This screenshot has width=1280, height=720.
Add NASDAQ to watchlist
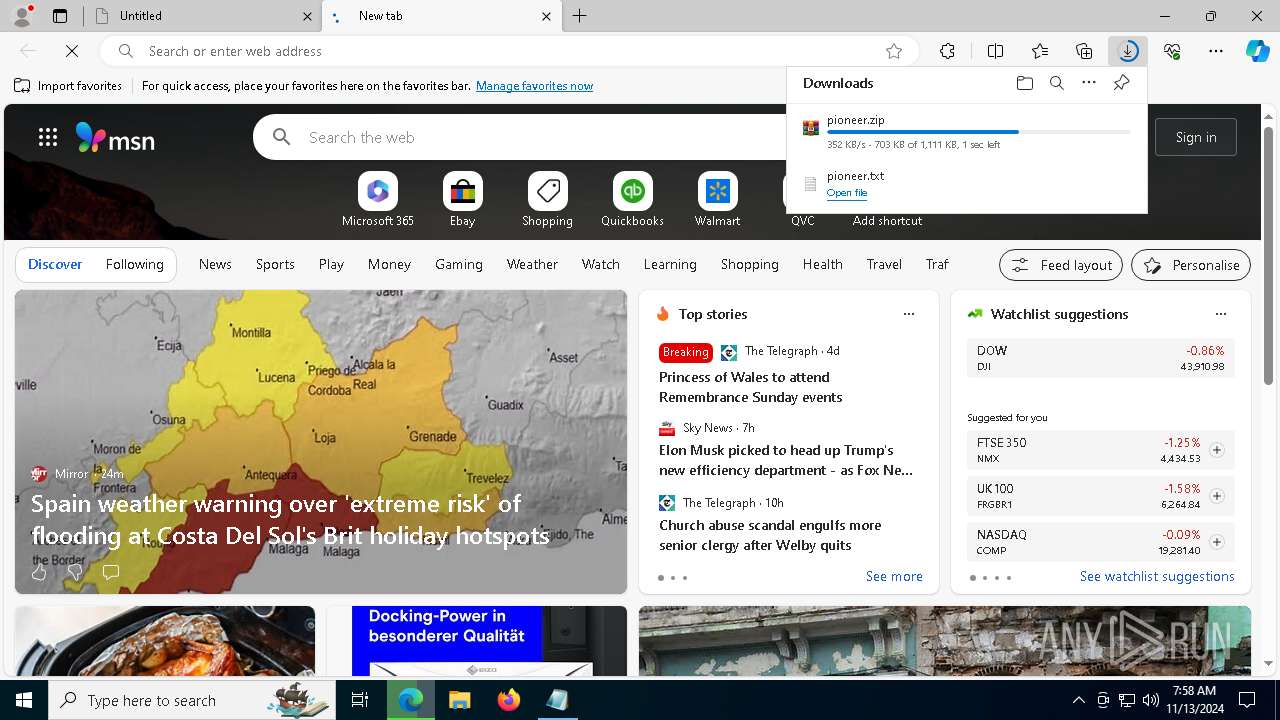coord(1216,542)
